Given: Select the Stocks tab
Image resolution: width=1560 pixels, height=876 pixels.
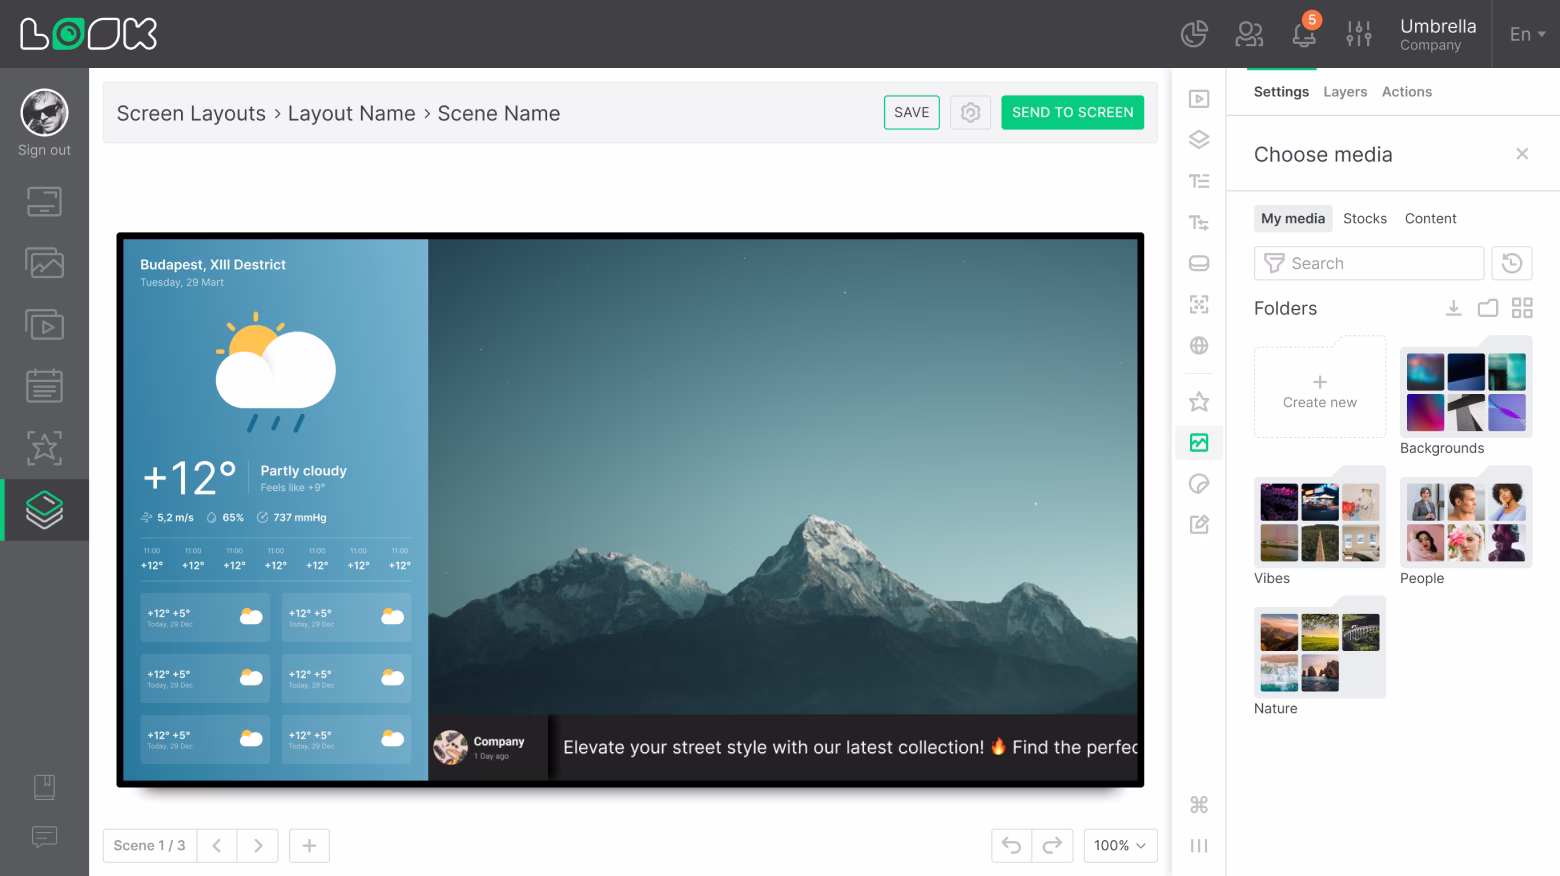Looking at the screenshot, I should pos(1365,218).
